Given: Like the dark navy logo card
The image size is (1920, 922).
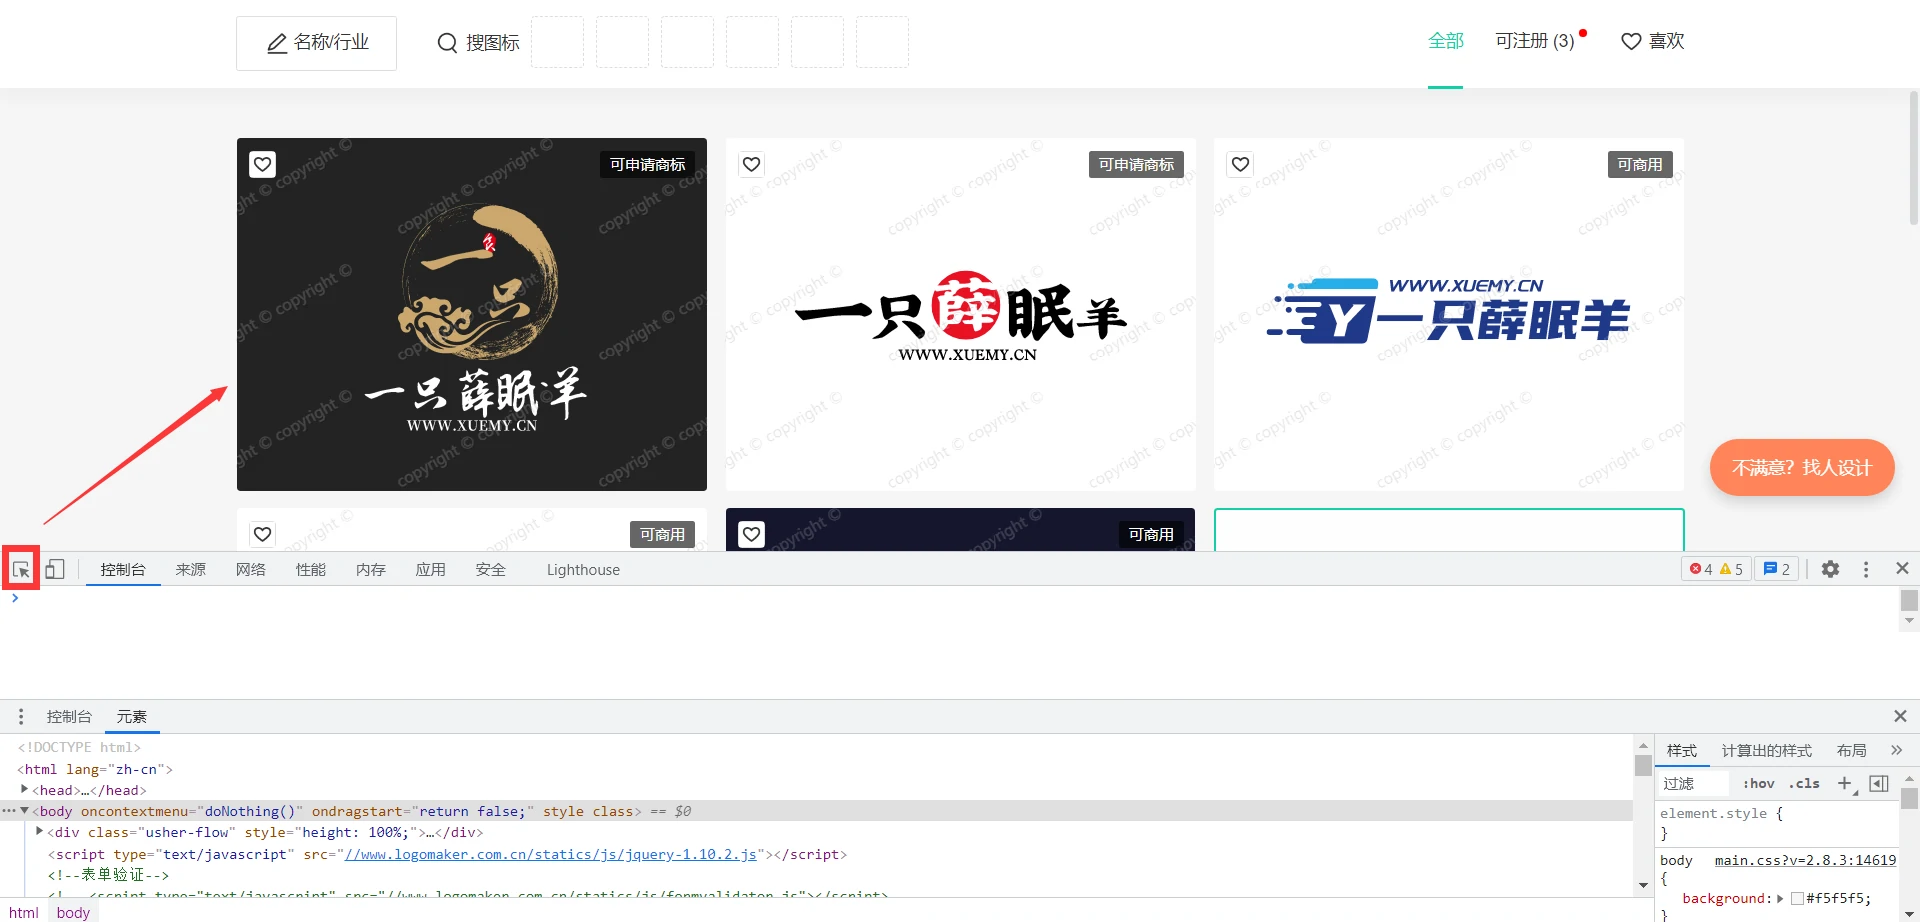Looking at the screenshot, I should click(x=752, y=534).
